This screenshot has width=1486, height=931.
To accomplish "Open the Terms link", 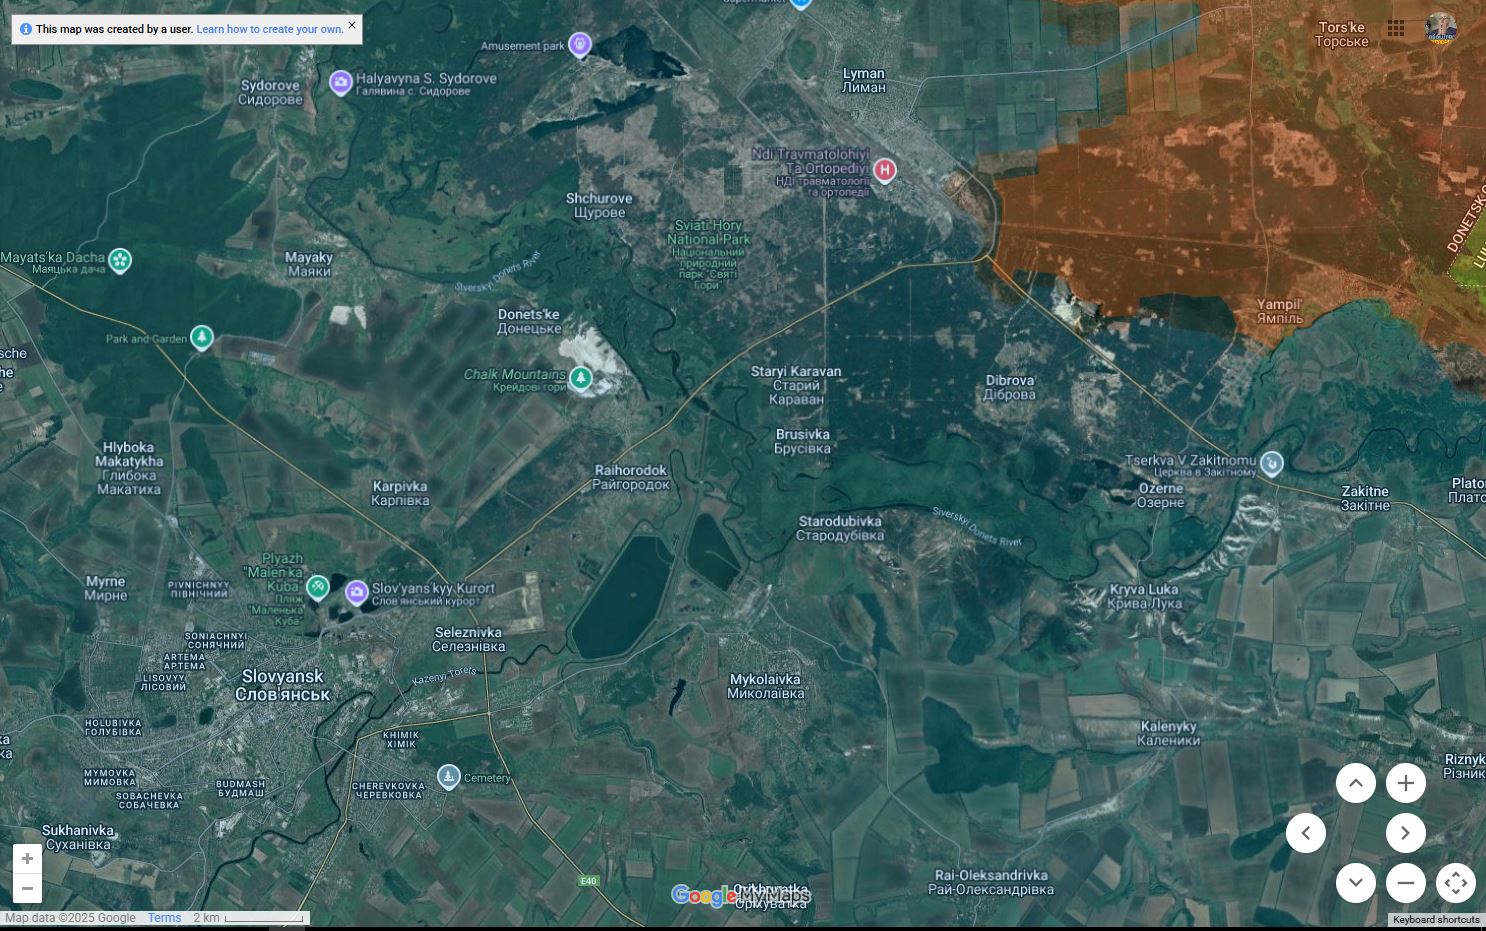I will (165, 918).
